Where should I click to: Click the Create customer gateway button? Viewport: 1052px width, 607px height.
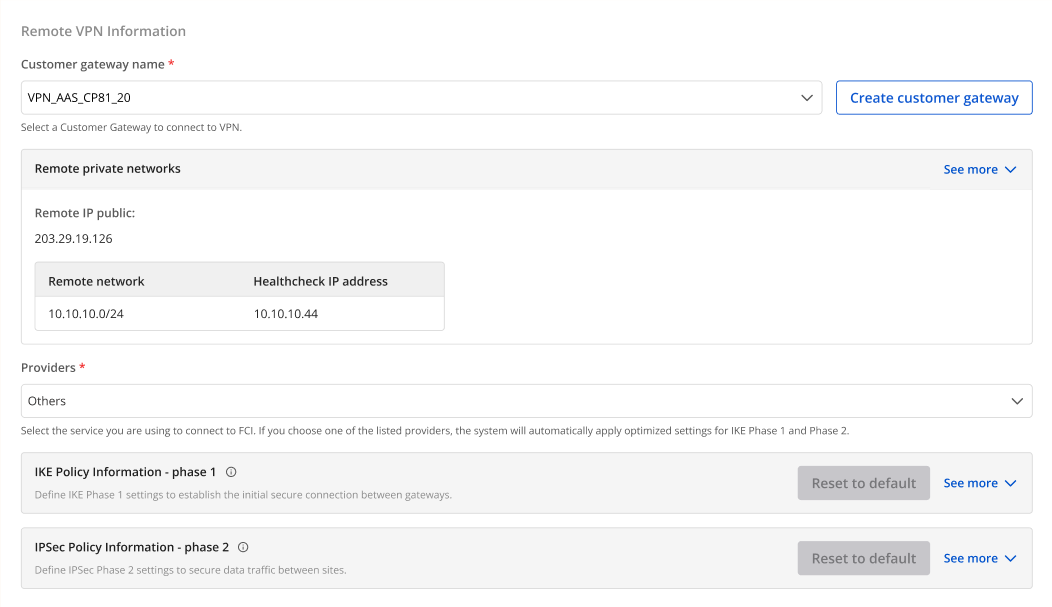point(934,98)
